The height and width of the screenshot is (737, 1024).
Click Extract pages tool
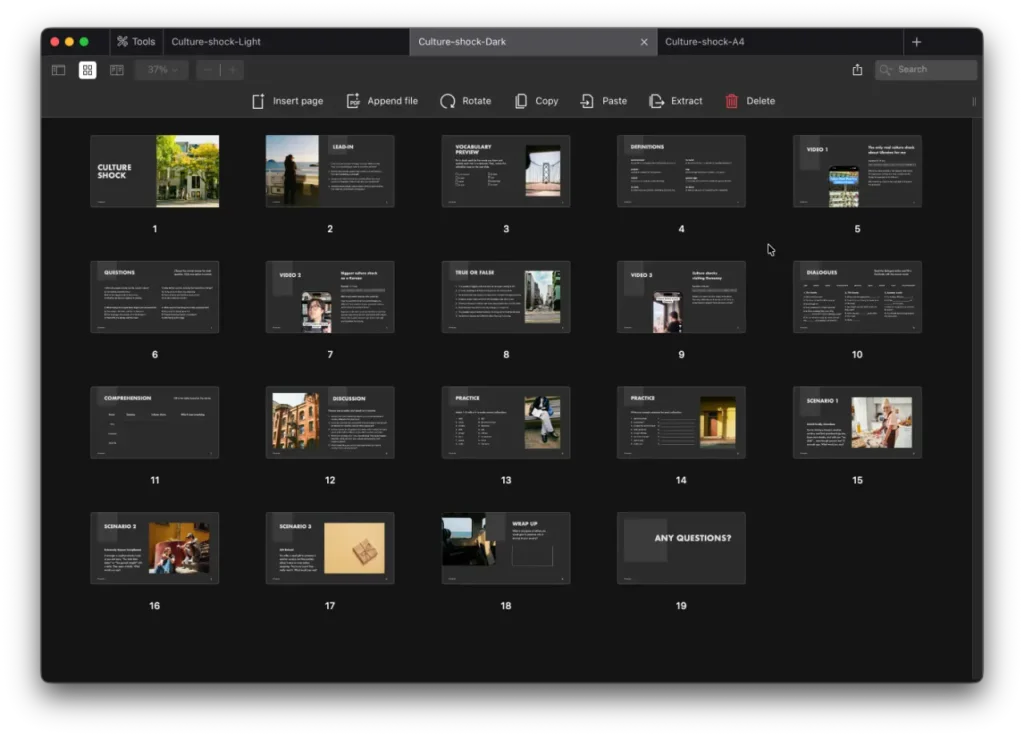676,101
